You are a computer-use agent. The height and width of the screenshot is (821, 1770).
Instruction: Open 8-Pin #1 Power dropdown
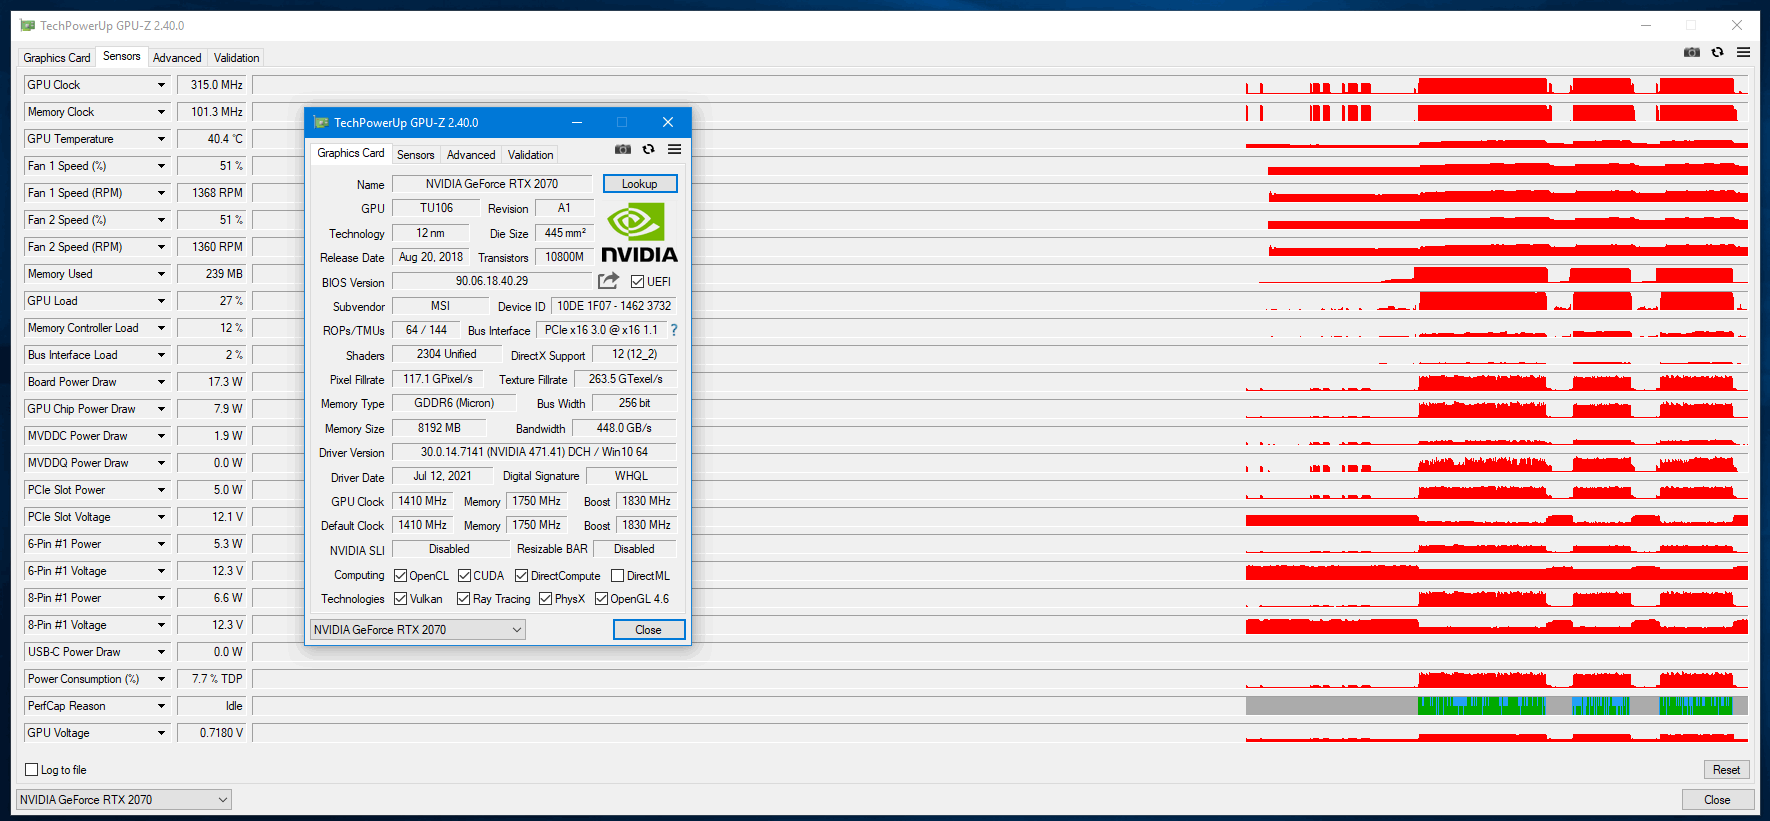click(x=161, y=598)
